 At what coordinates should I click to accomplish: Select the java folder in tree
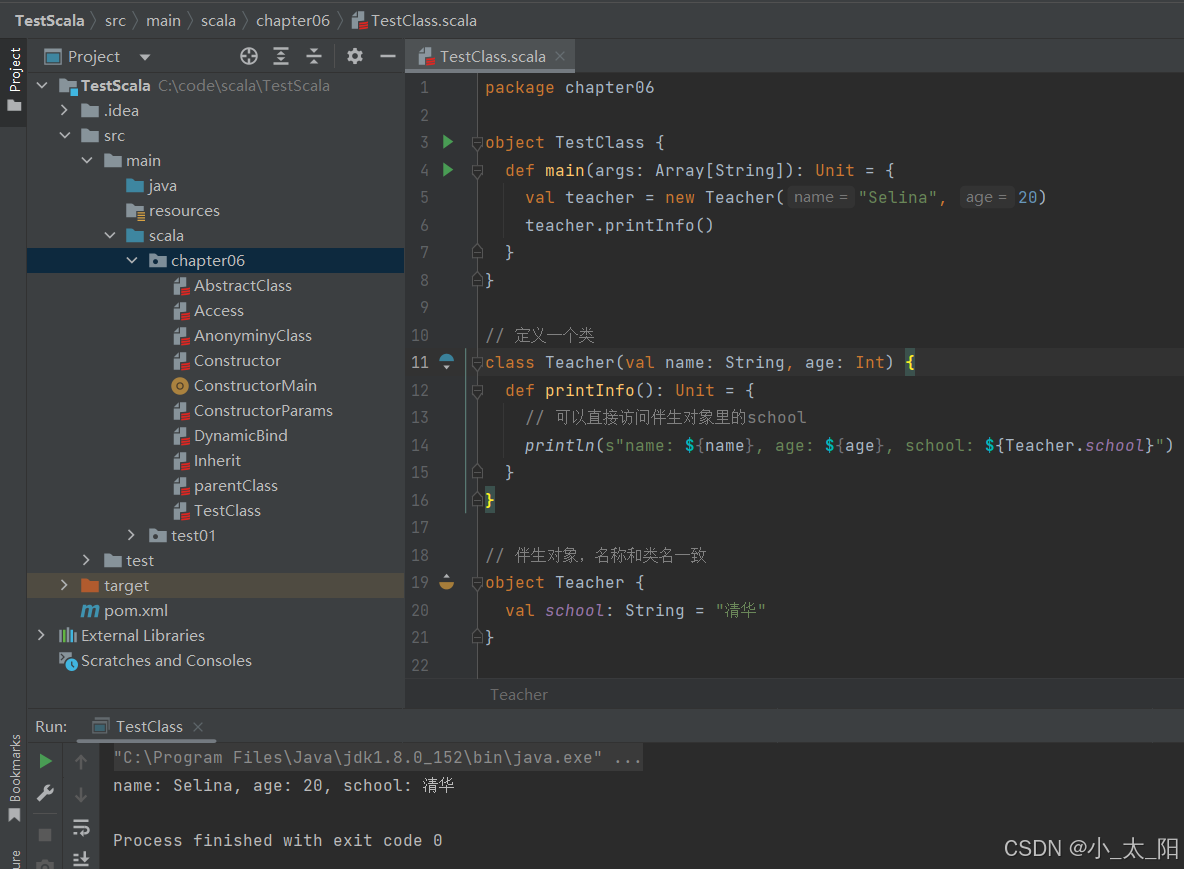pyautogui.click(x=152, y=186)
